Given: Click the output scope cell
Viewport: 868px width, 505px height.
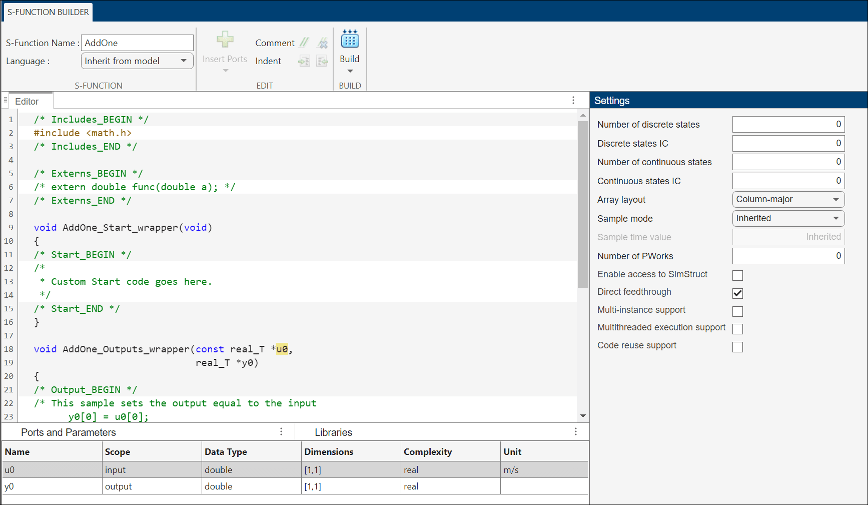Looking at the screenshot, I should point(152,487).
